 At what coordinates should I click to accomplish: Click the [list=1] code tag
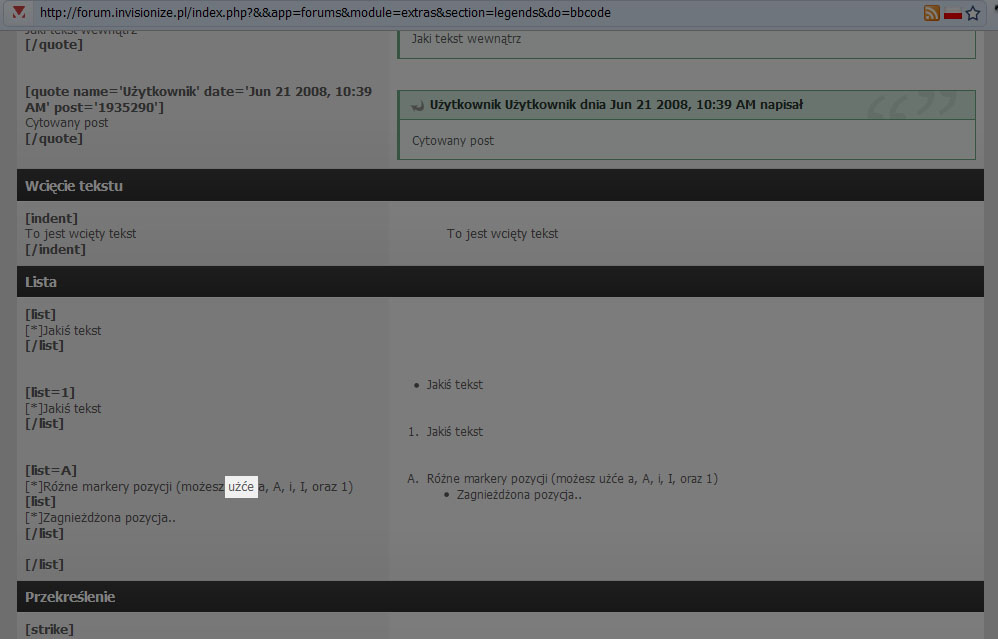[x=50, y=393]
